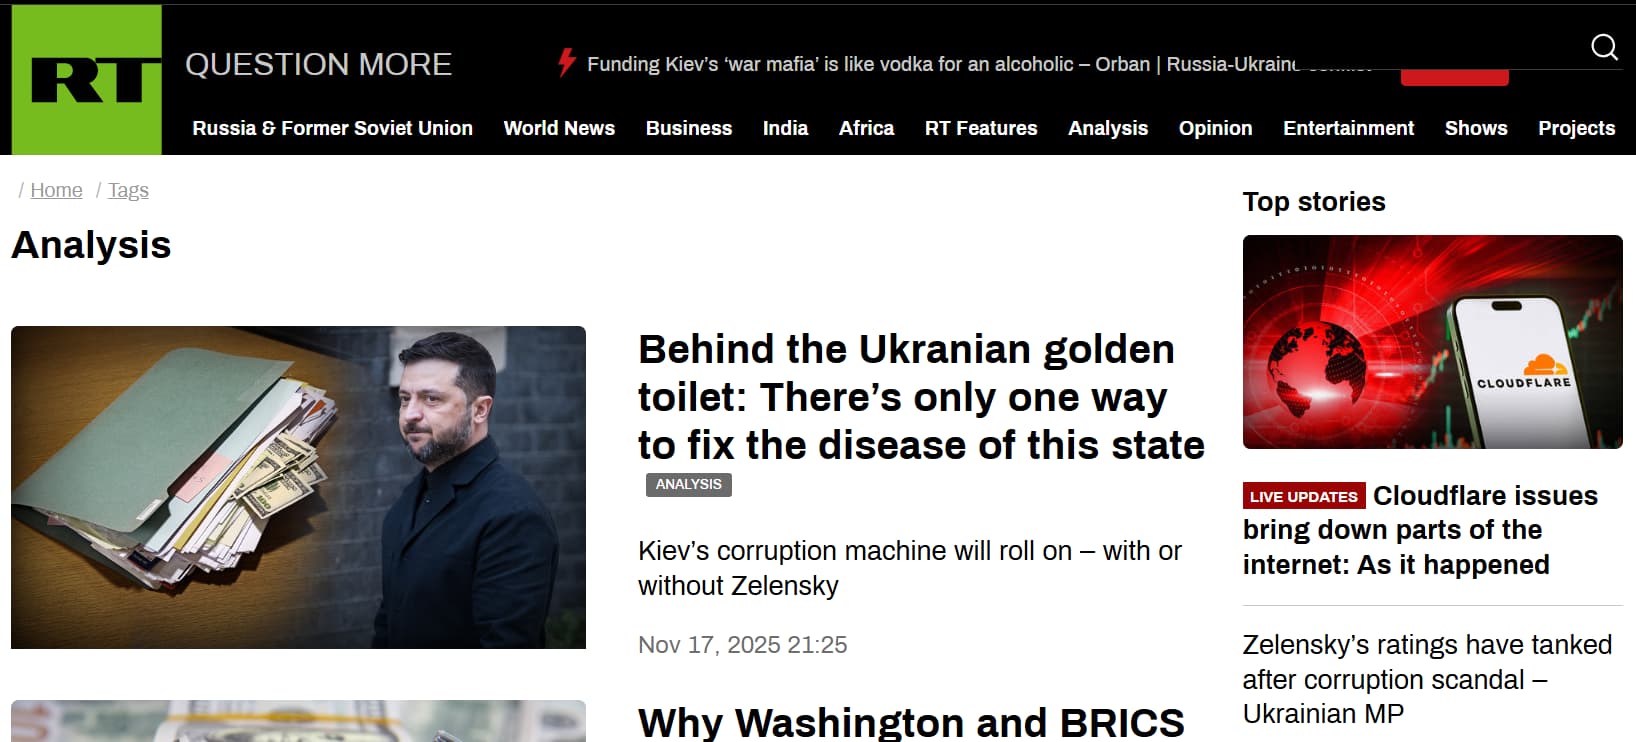
Task: Open the Cloudflare top story image
Action: [x=1432, y=342]
